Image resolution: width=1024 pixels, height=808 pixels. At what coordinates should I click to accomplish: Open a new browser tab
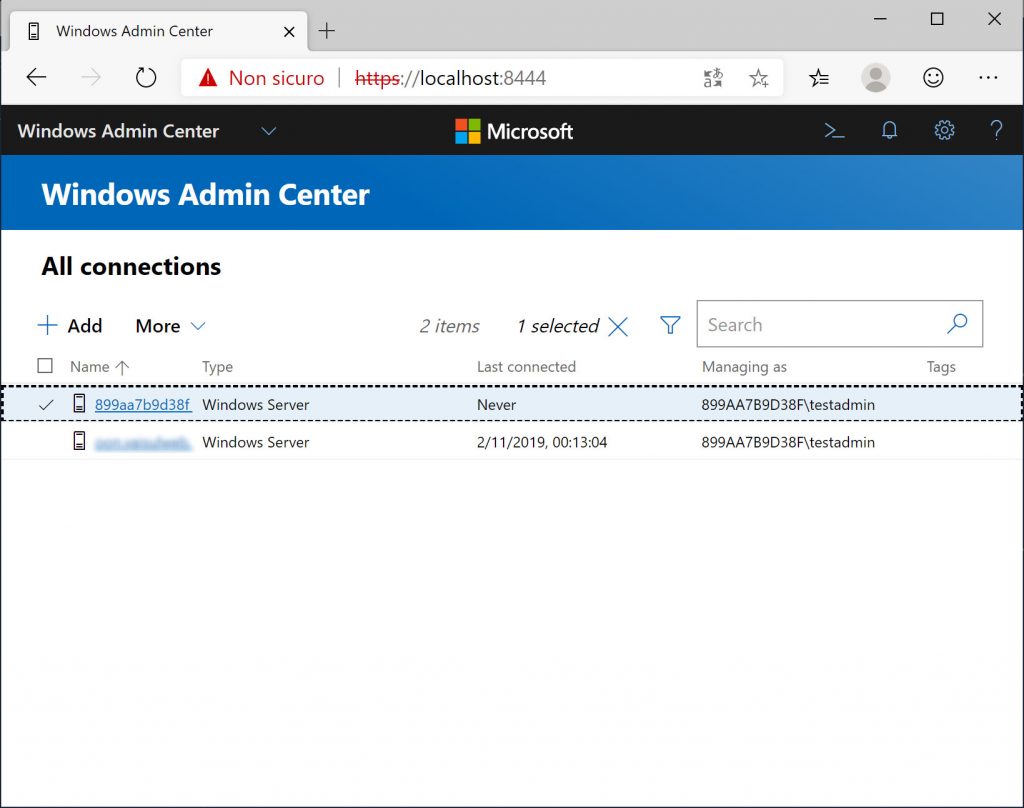tap(327, 31)
